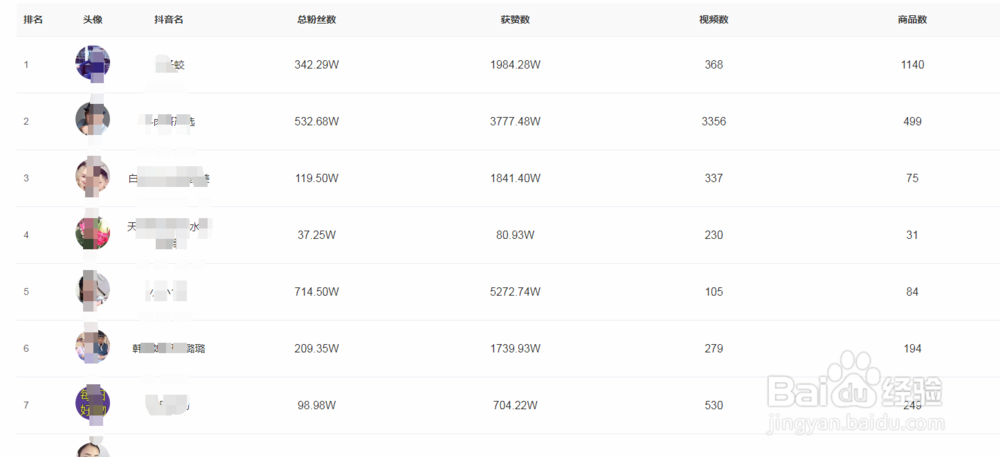Select the 排名 column header
1000x457 pixels.
tap(33, 20)
